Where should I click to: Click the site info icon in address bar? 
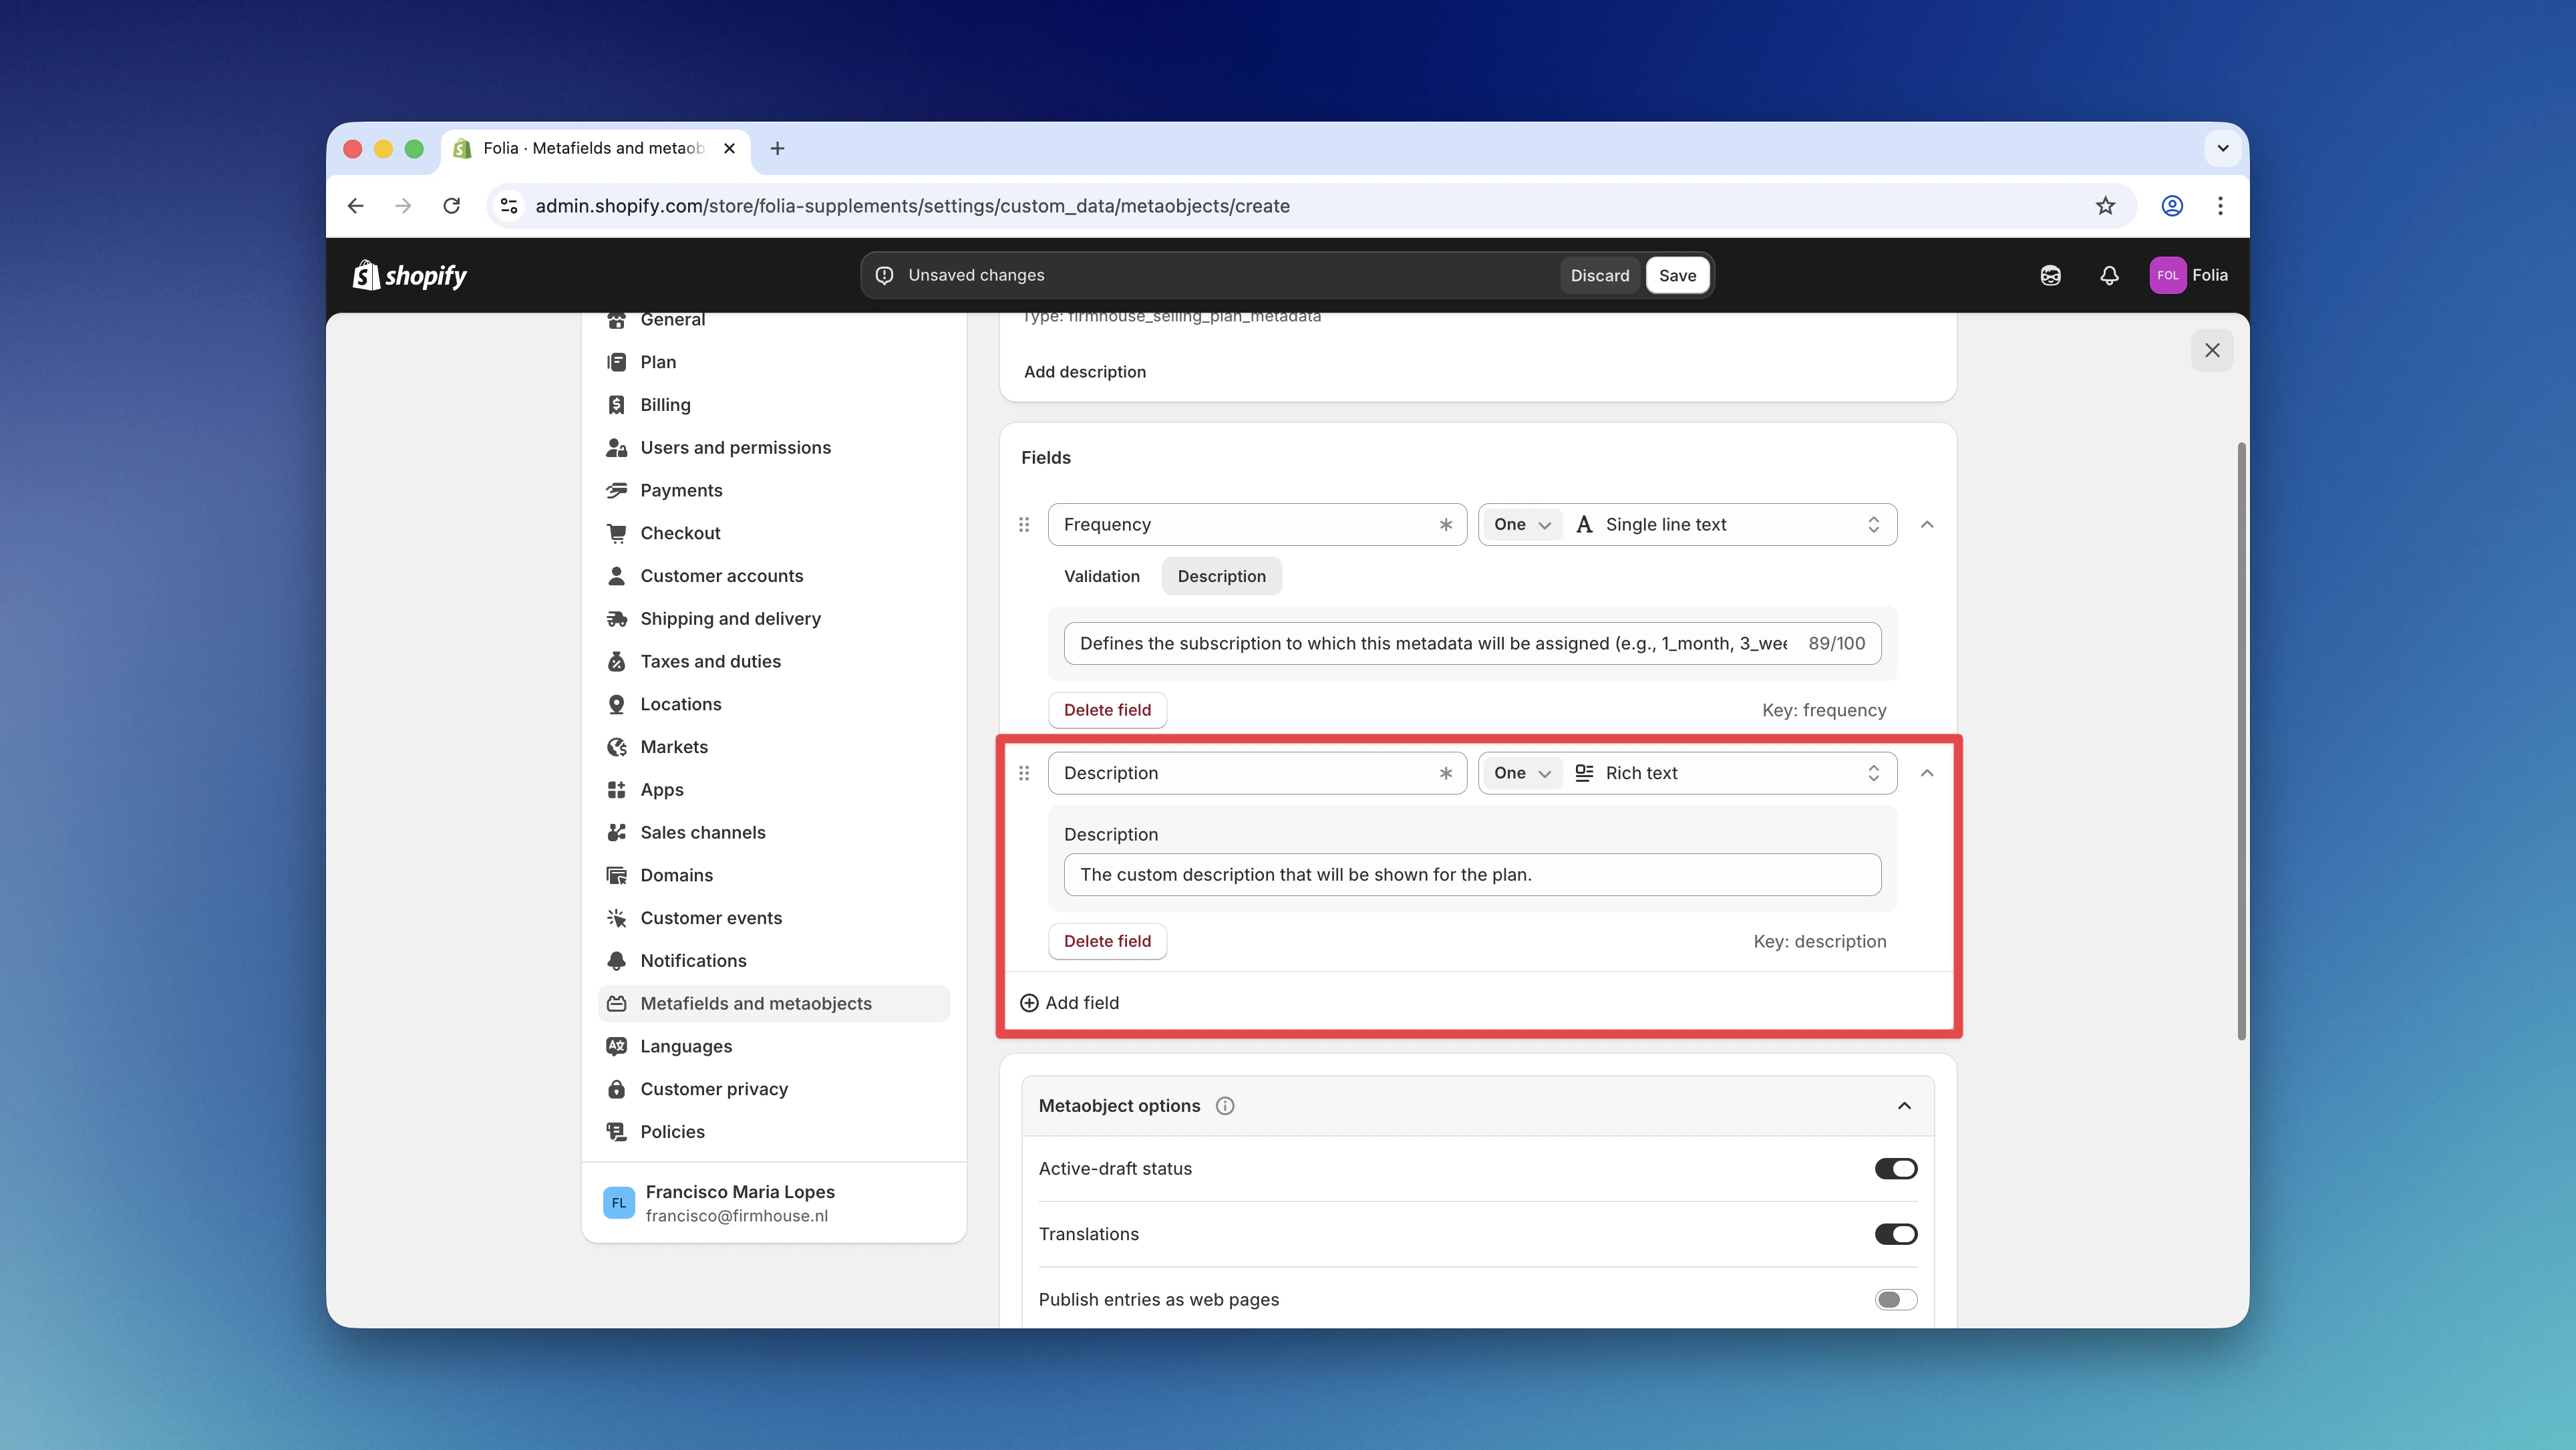(509, 205)
